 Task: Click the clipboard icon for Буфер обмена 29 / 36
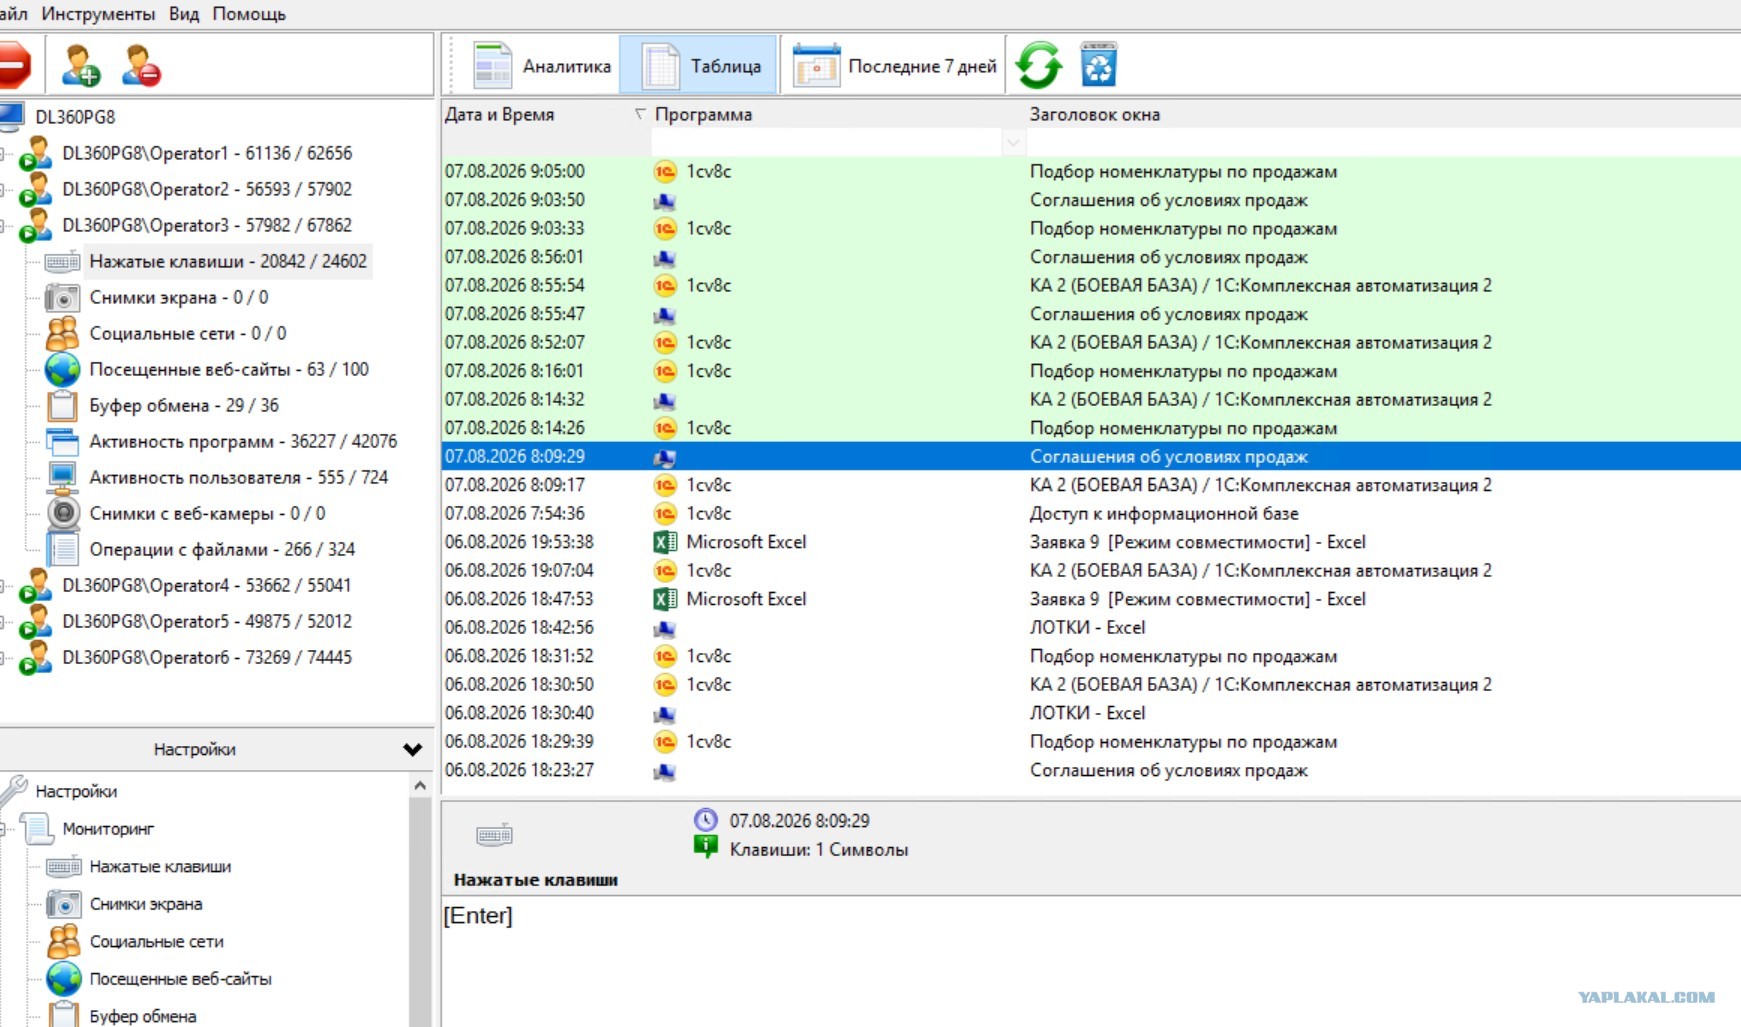pyautogui.click(x=62, y=405)
